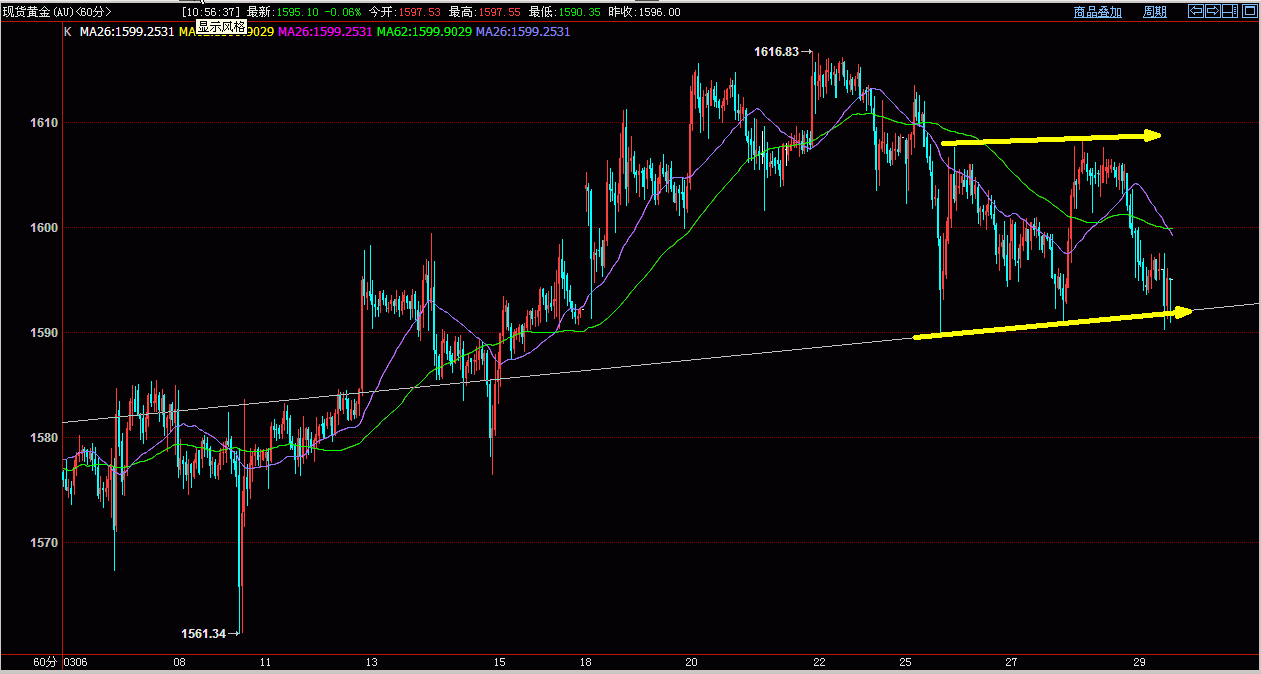1261x674 pixels.
Task: Click the K indicator label
Action: click(x=67, y=32)
